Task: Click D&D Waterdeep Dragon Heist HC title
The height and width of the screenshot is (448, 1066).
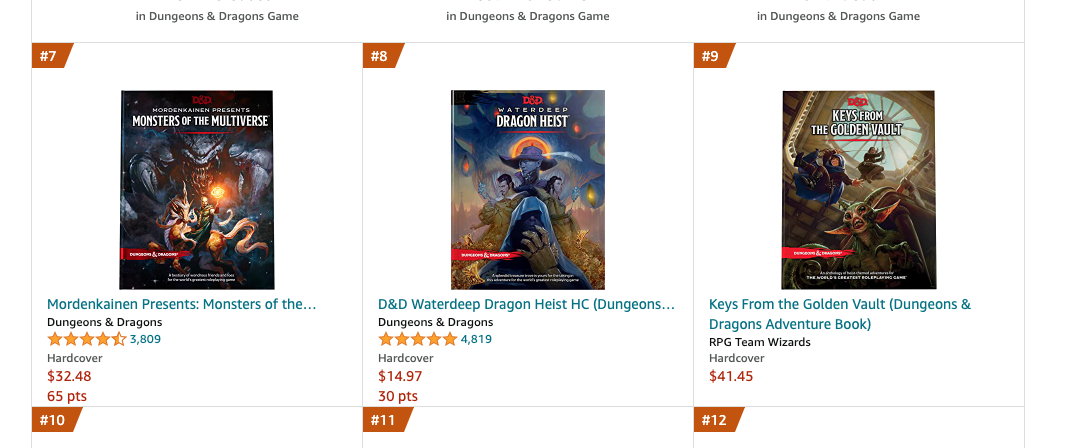Action: coord(526,304)
